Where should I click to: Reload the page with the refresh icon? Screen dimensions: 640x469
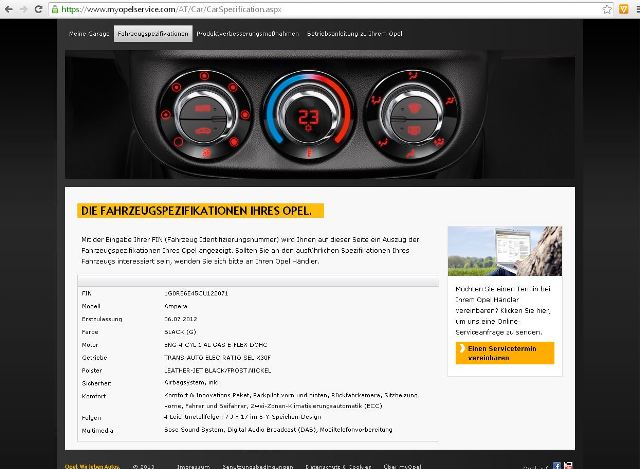point(42,7)
